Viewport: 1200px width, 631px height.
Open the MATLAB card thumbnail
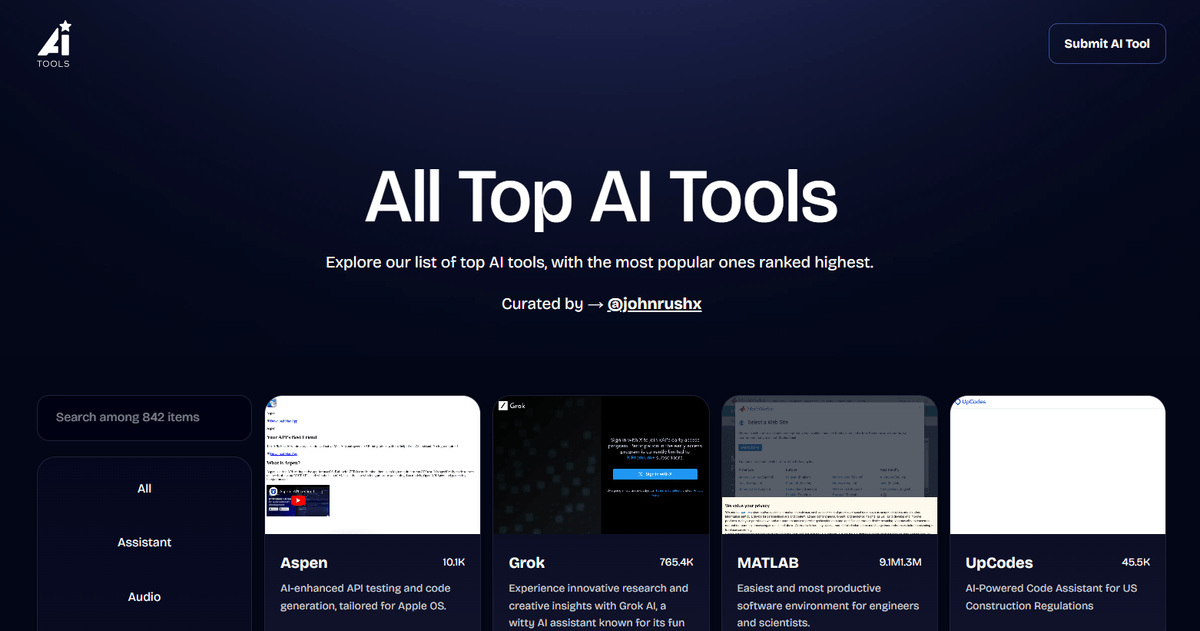[829, 465]
